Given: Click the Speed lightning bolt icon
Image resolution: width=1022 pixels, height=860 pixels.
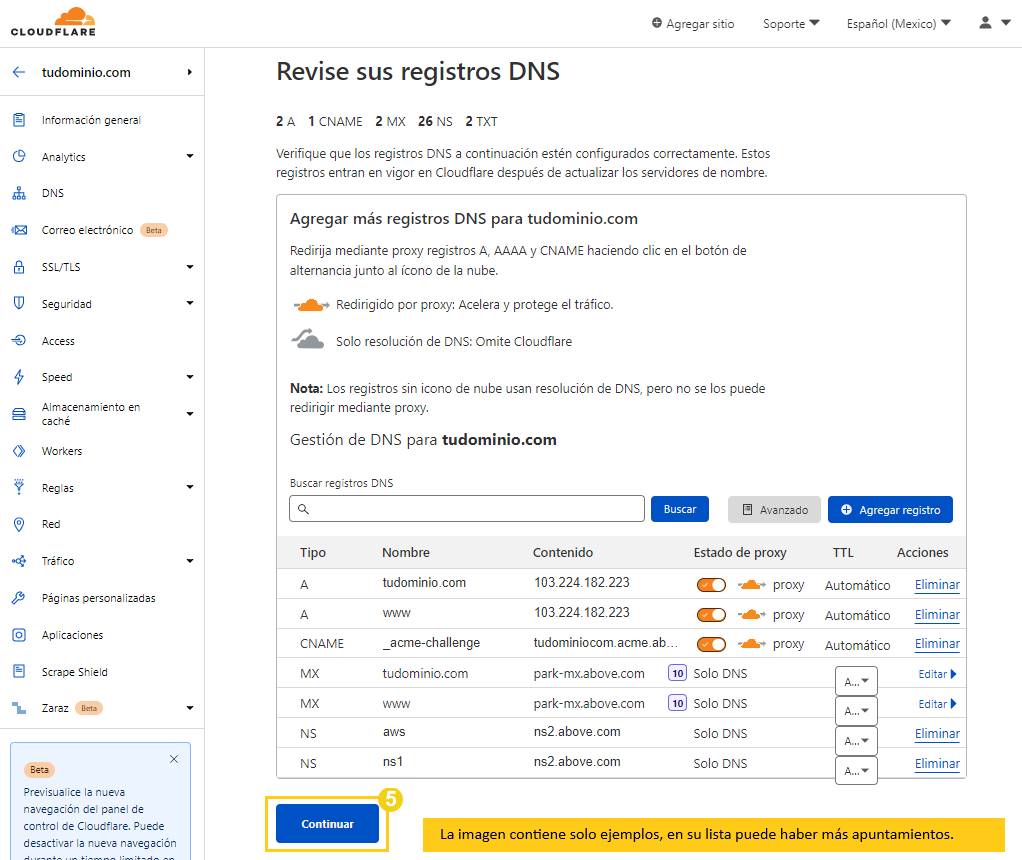Looking at the screenshot, I should 20,377.
